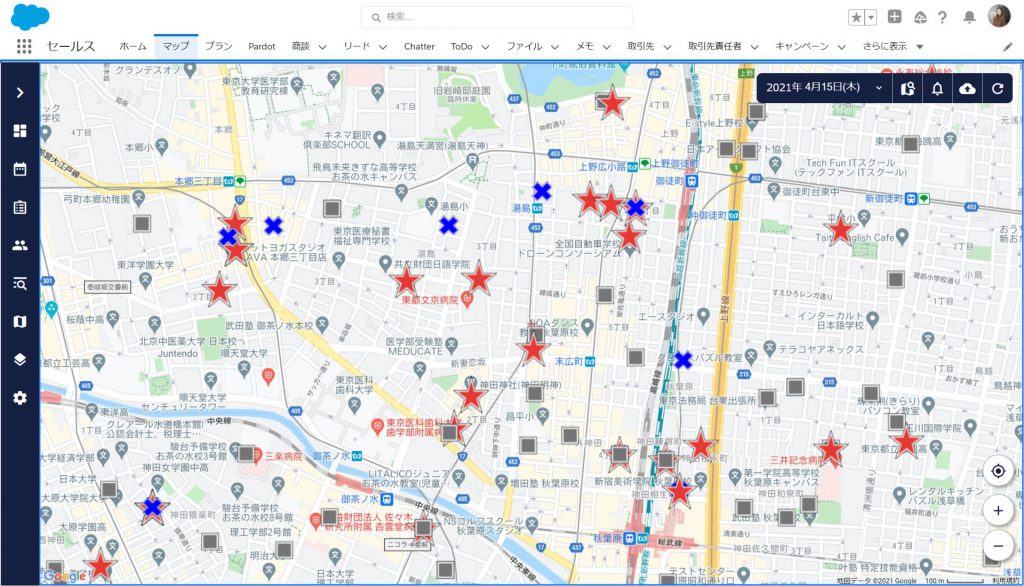Click the 検索 global search field

tap(497, 16)
